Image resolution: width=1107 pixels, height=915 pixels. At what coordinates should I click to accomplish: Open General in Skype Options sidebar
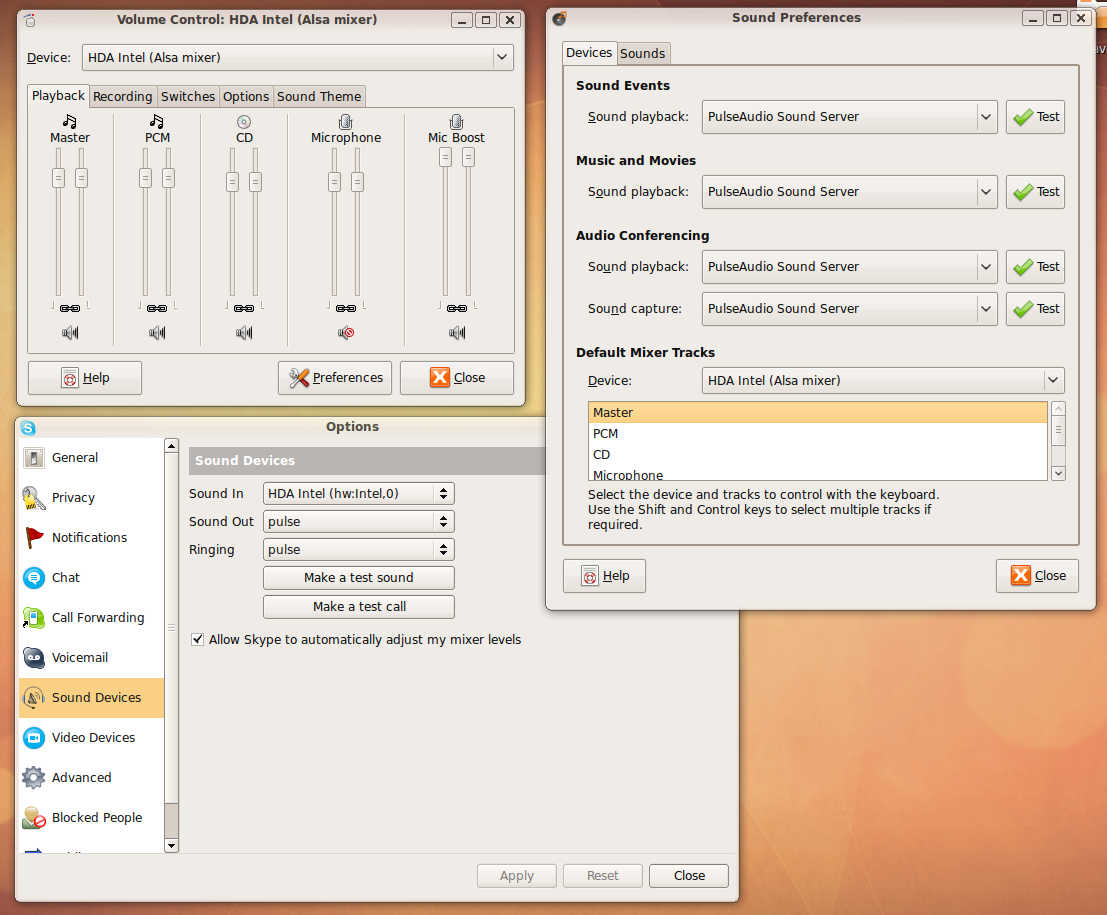point(92,458)
